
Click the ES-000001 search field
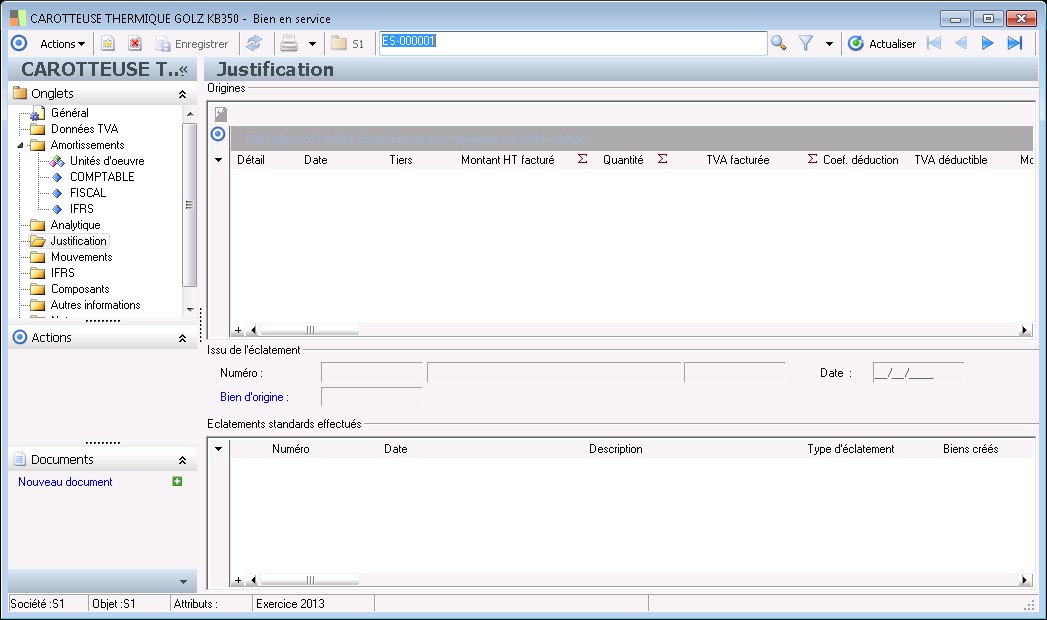pyautogui.click(x=573, y=43)
